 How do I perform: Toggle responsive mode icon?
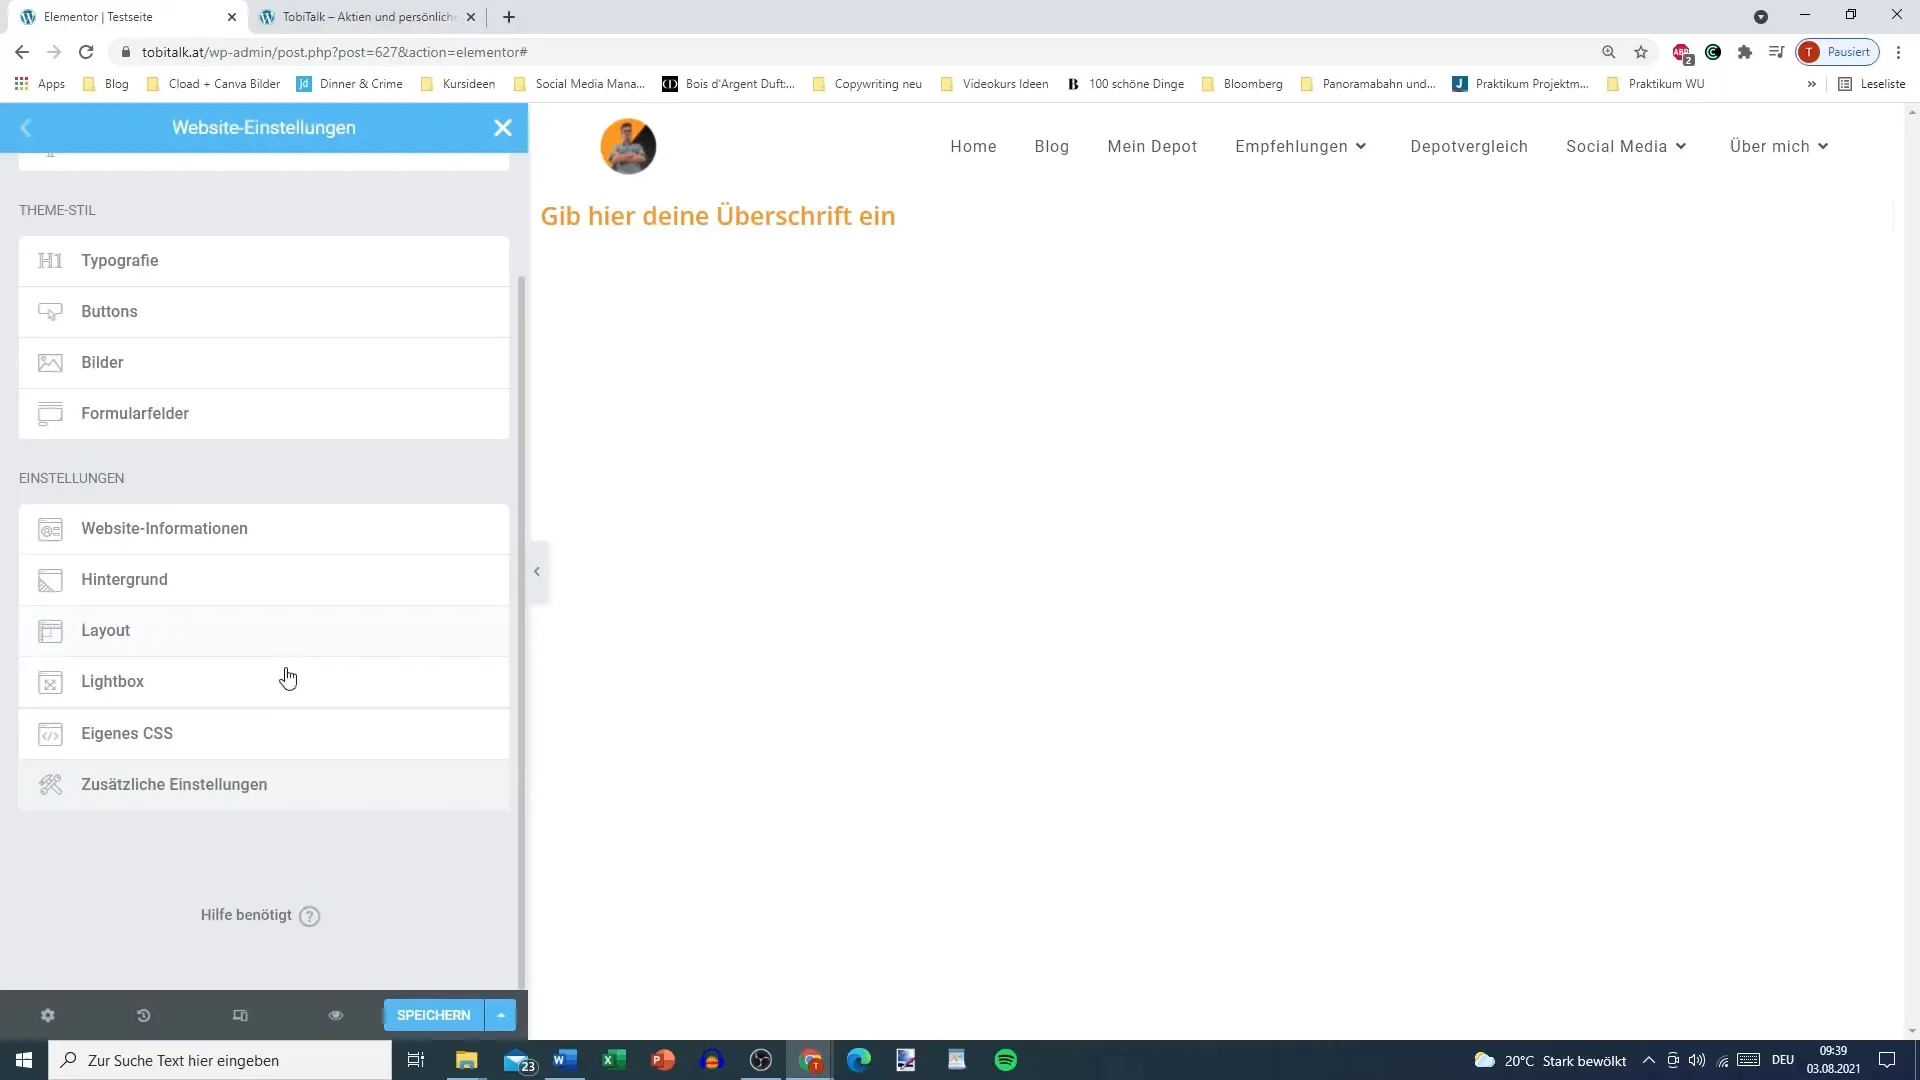240,1015
